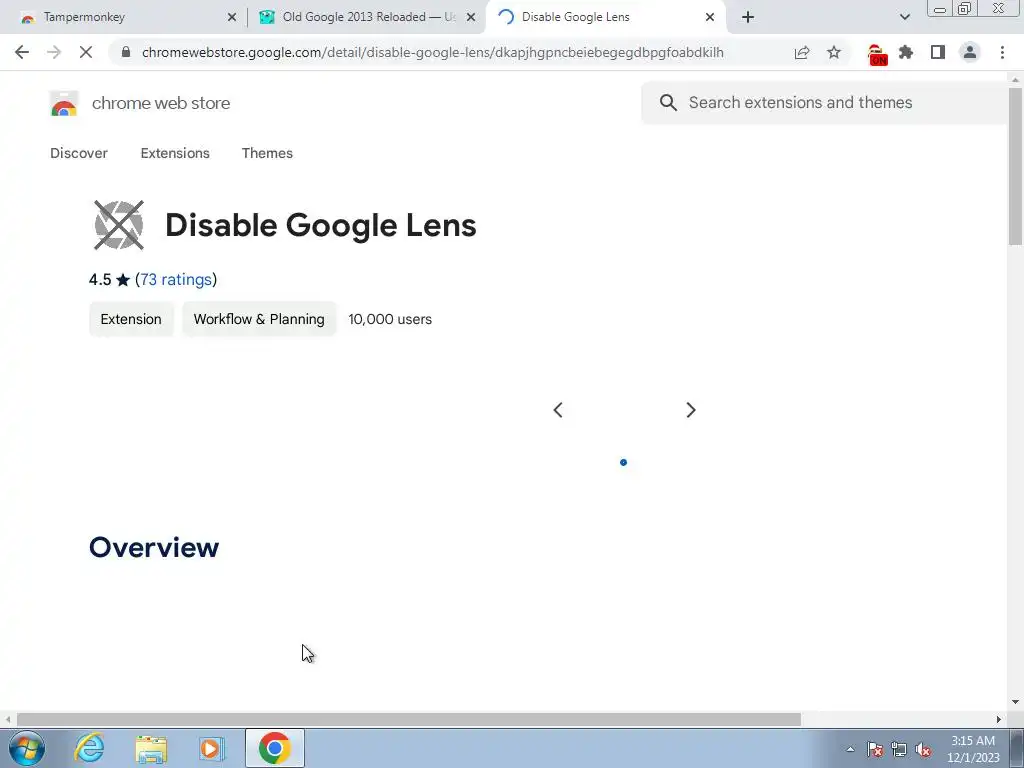
Task: Go back to the previous page
Action: [x=22, y=52]
